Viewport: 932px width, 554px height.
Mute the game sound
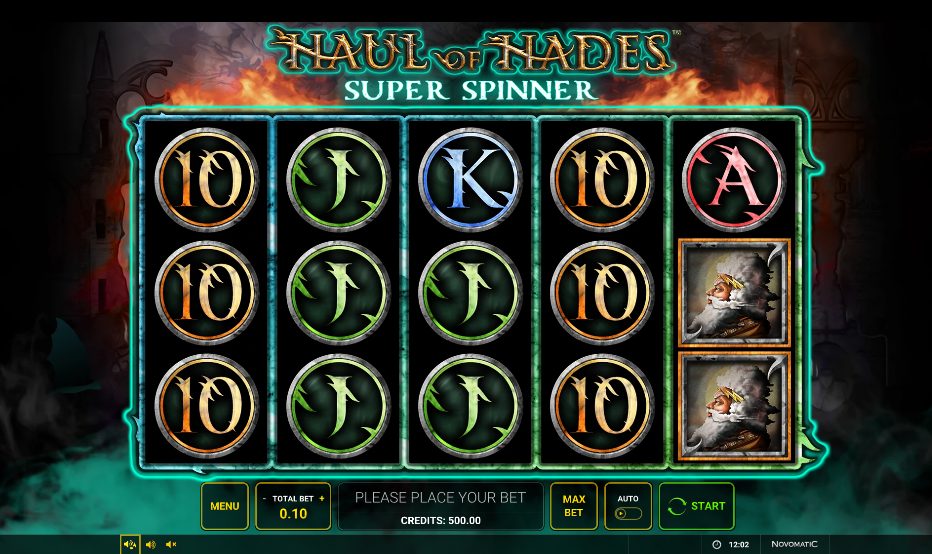pos(171,544)
